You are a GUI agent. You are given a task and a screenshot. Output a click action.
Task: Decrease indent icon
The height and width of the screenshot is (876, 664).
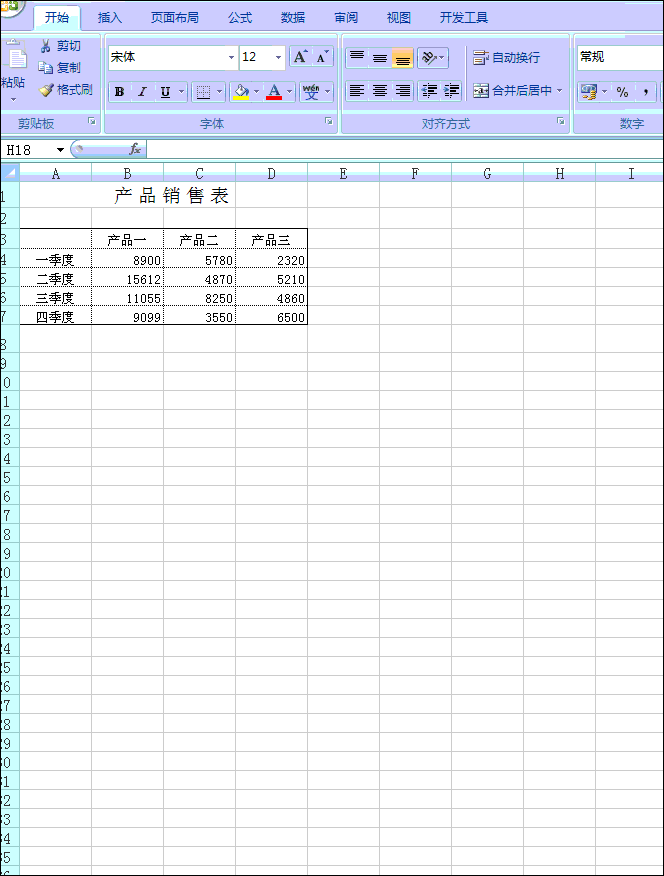(x=429, y=91)
